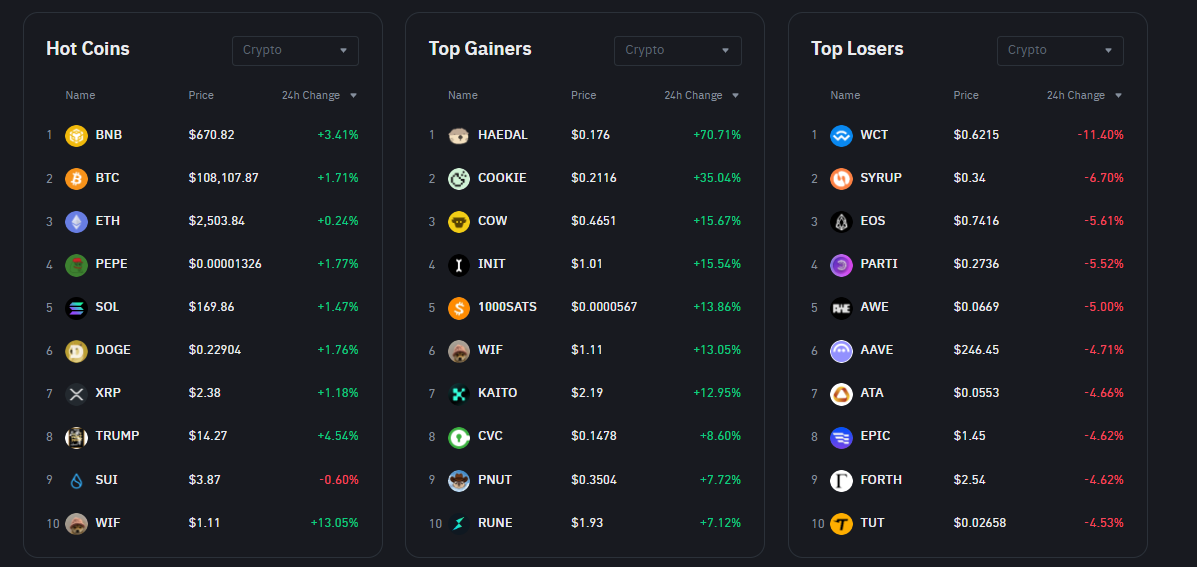
Task: Click the KAITO coin icon
Action: coord(459,393)
